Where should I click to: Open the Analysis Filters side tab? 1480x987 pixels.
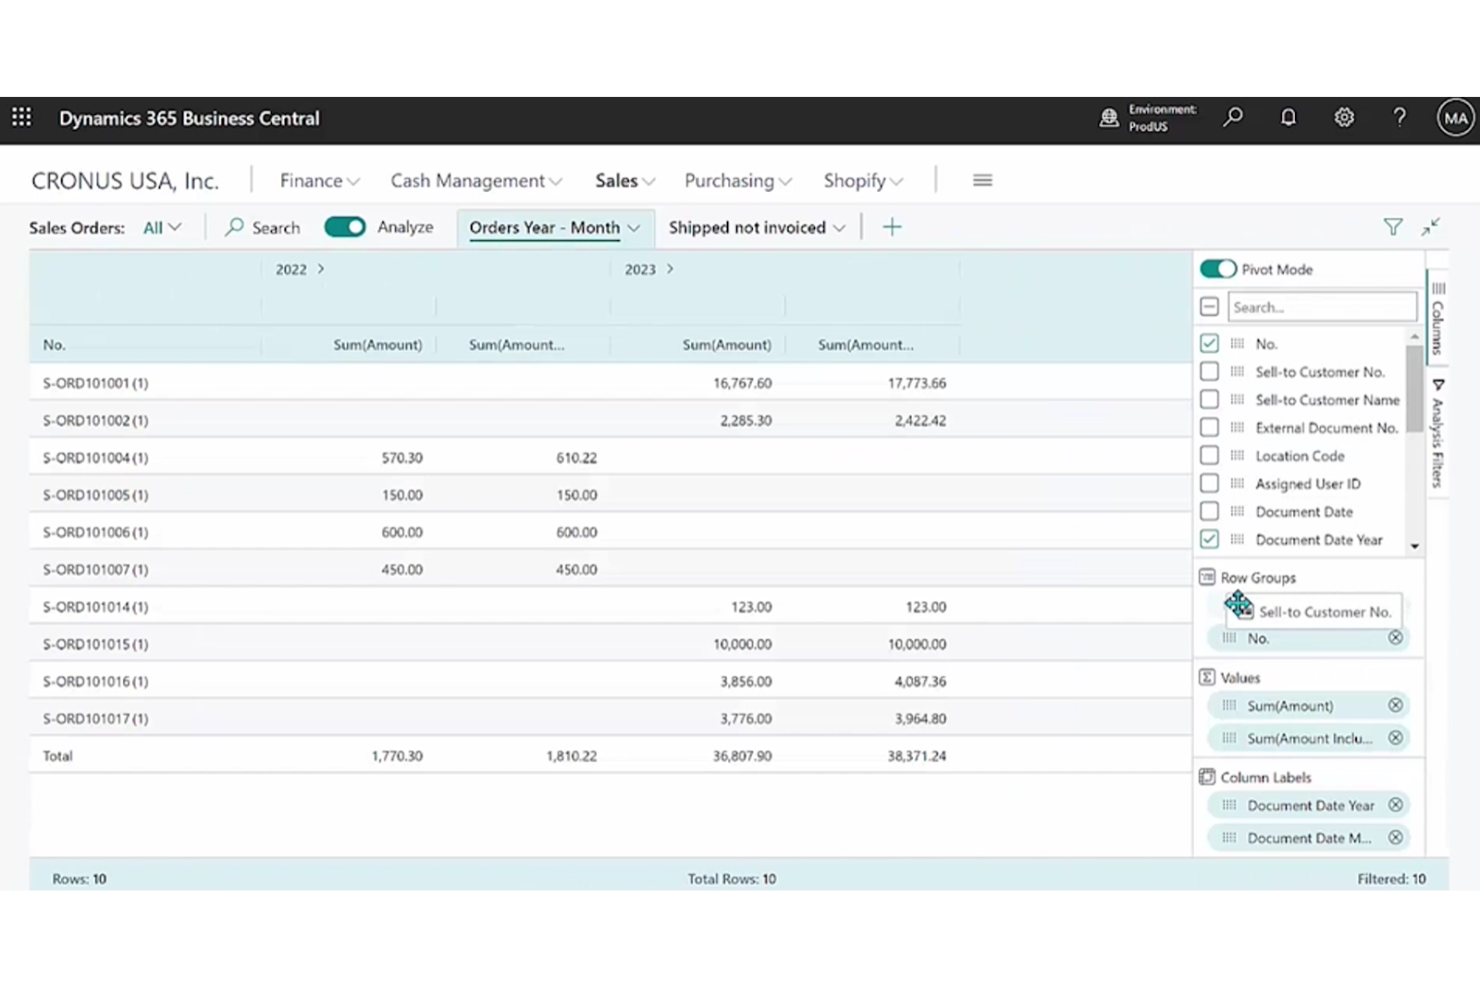pyautogui.click(x=1437, y=433)
